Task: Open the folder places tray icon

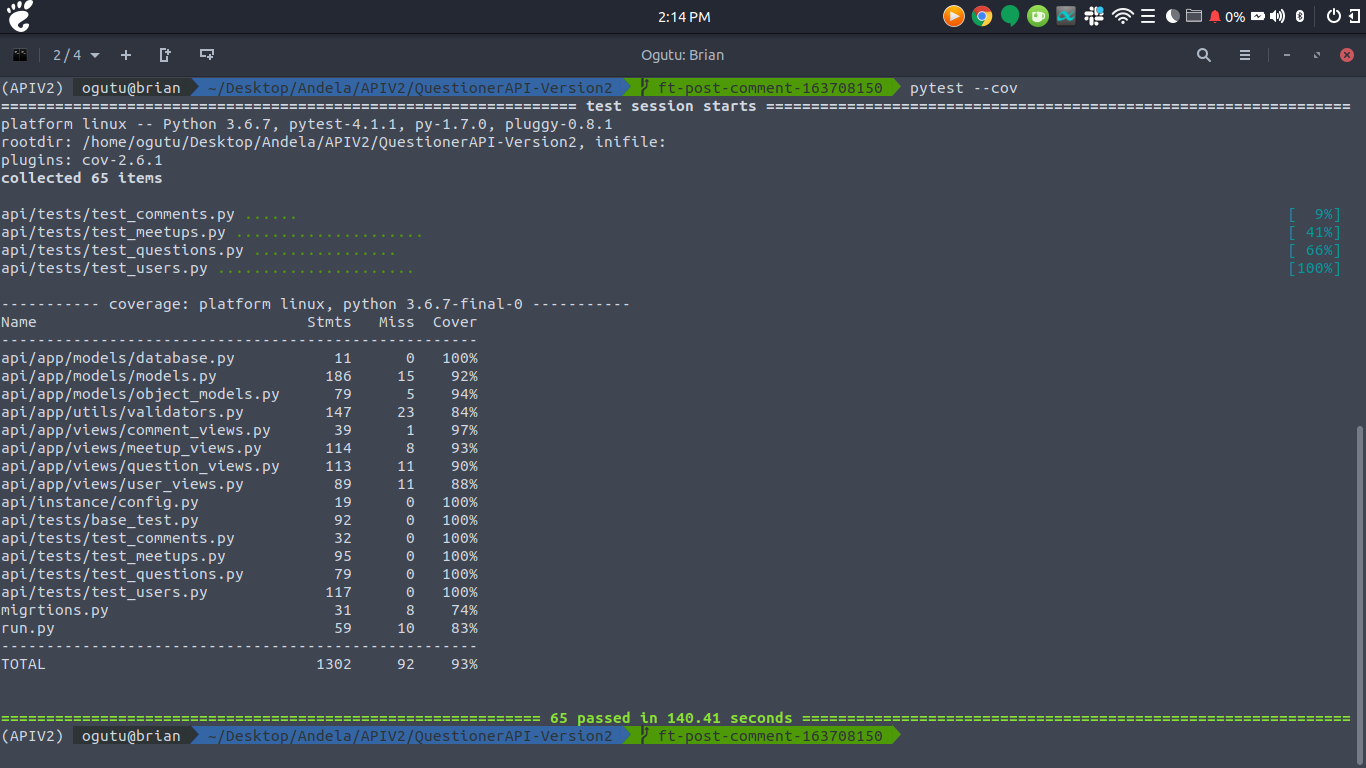Action: pyautogui.click(x=1193, y=16)
